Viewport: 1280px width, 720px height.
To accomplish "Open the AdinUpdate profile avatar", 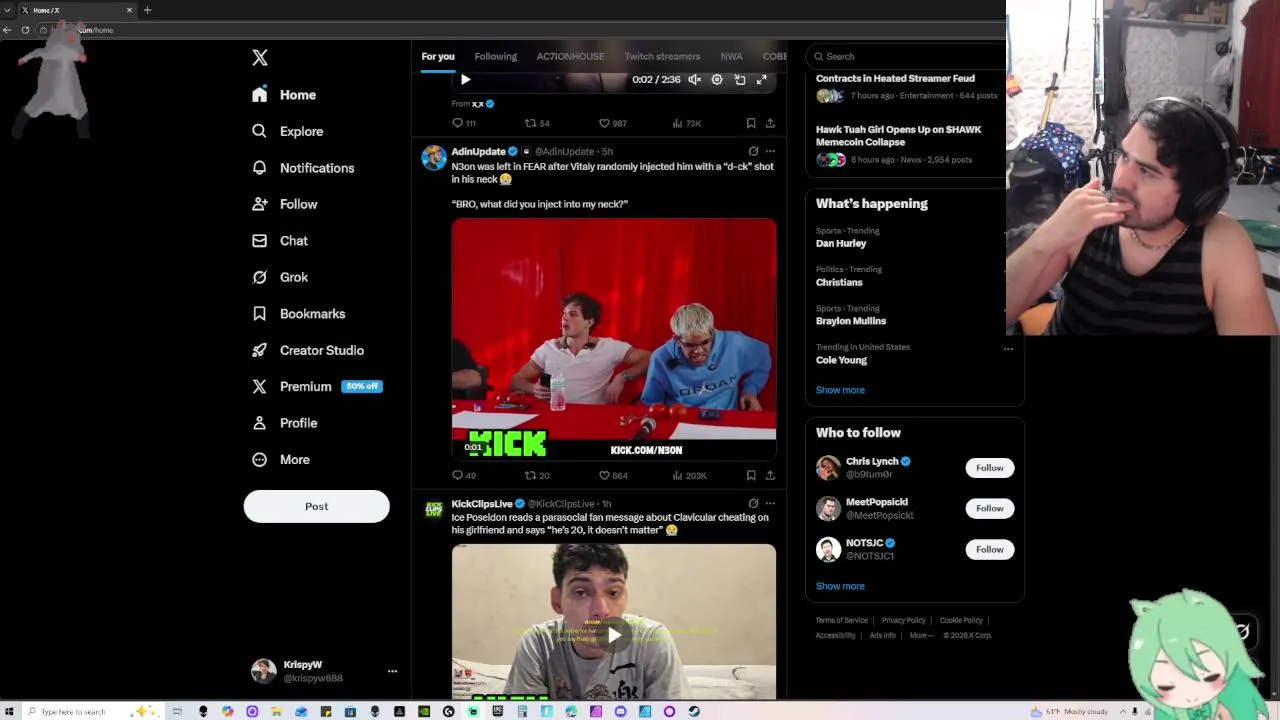I will click(x=434, y=158).
